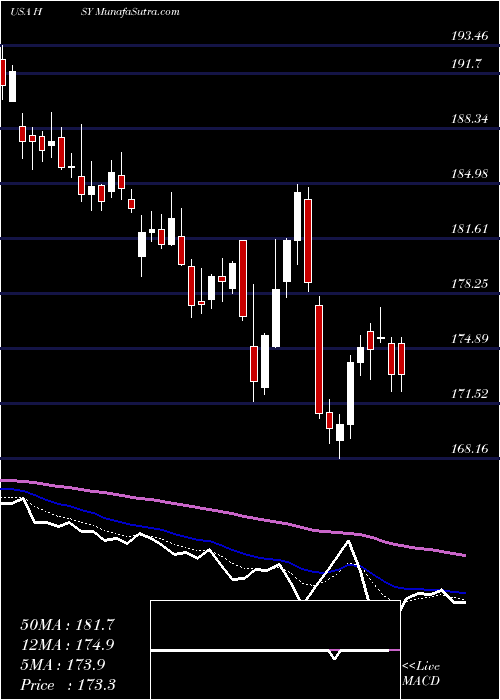Click the 188.34 price level label

470,119
